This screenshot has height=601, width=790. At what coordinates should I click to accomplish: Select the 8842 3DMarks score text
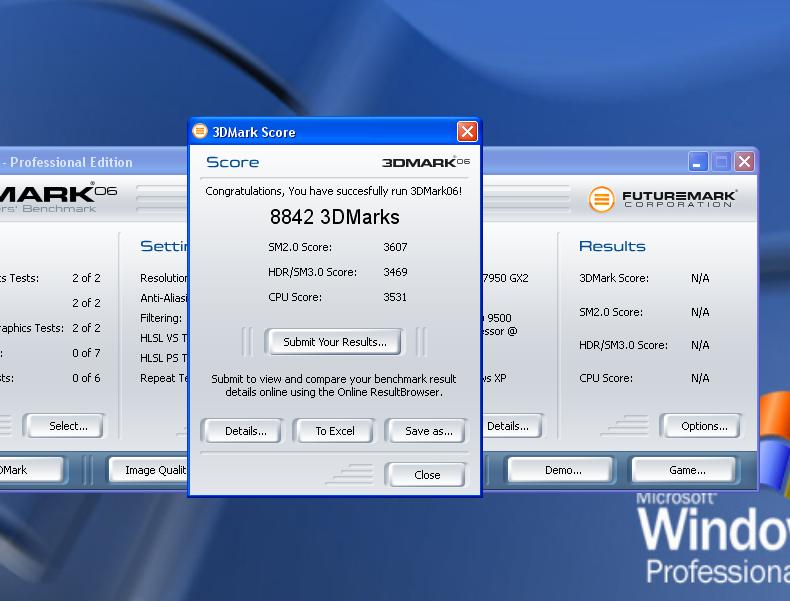335,217
